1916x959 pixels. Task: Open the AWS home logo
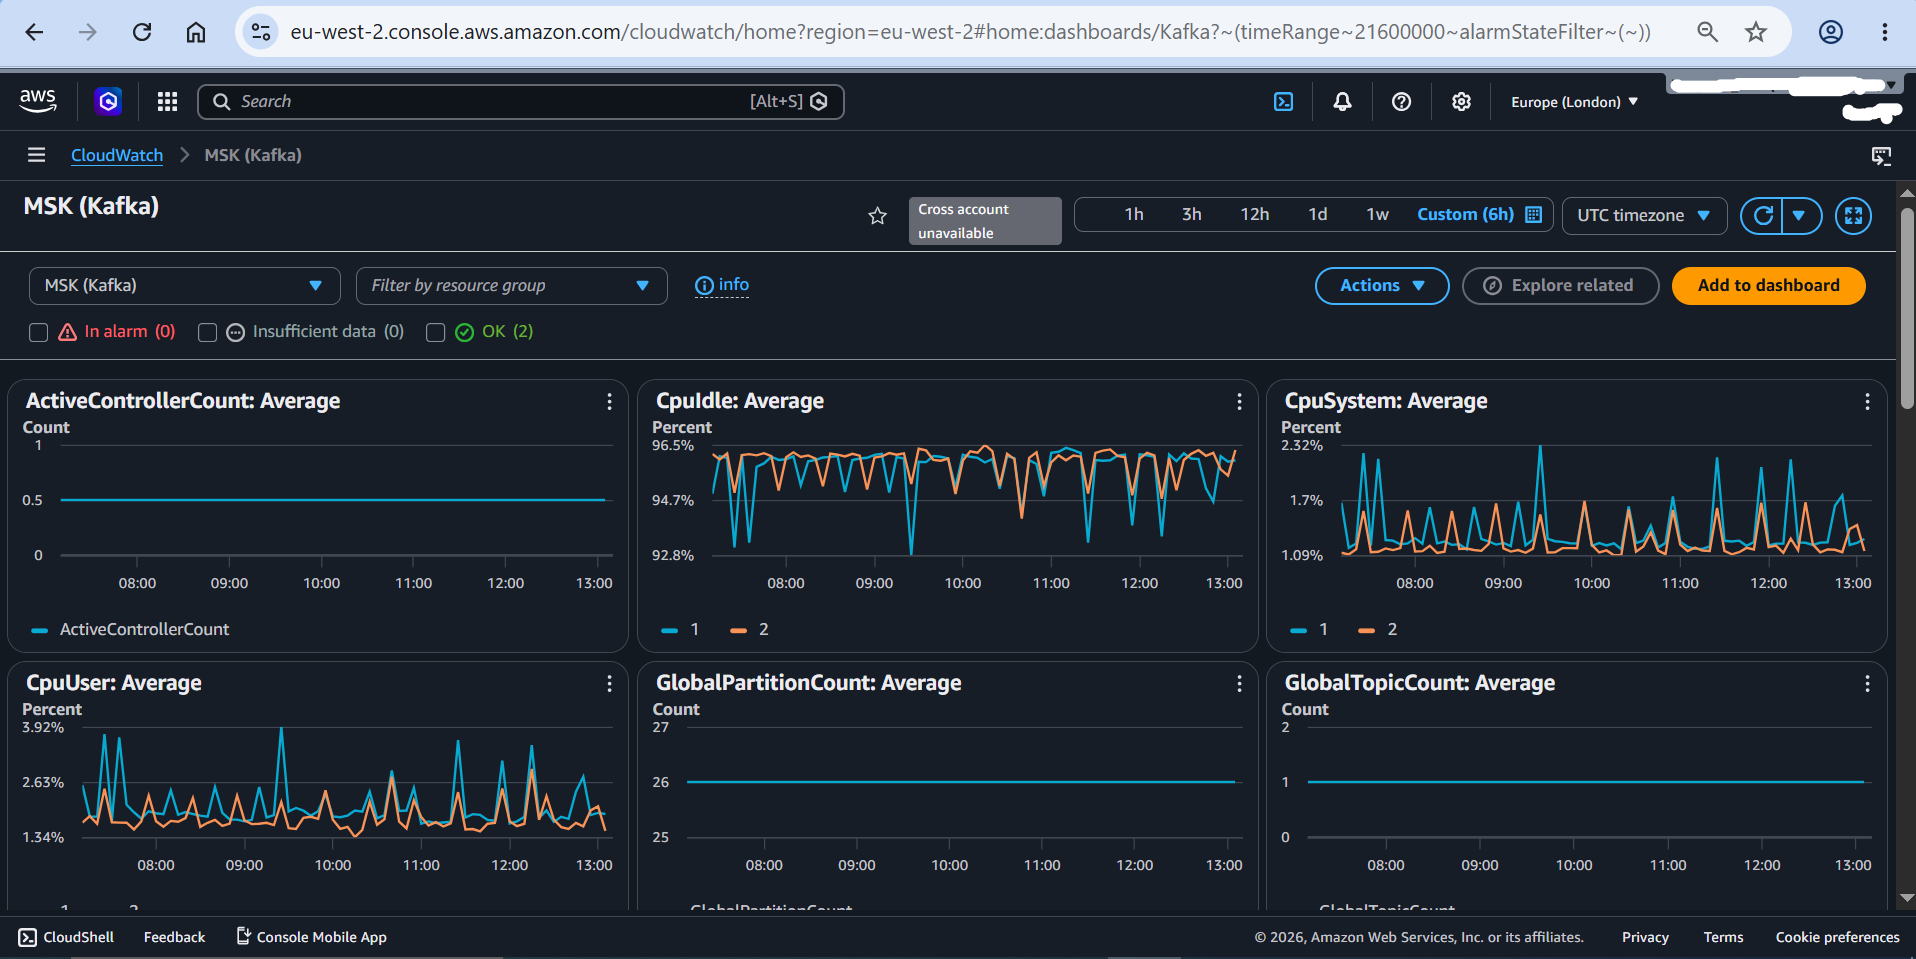coord(38,101)
